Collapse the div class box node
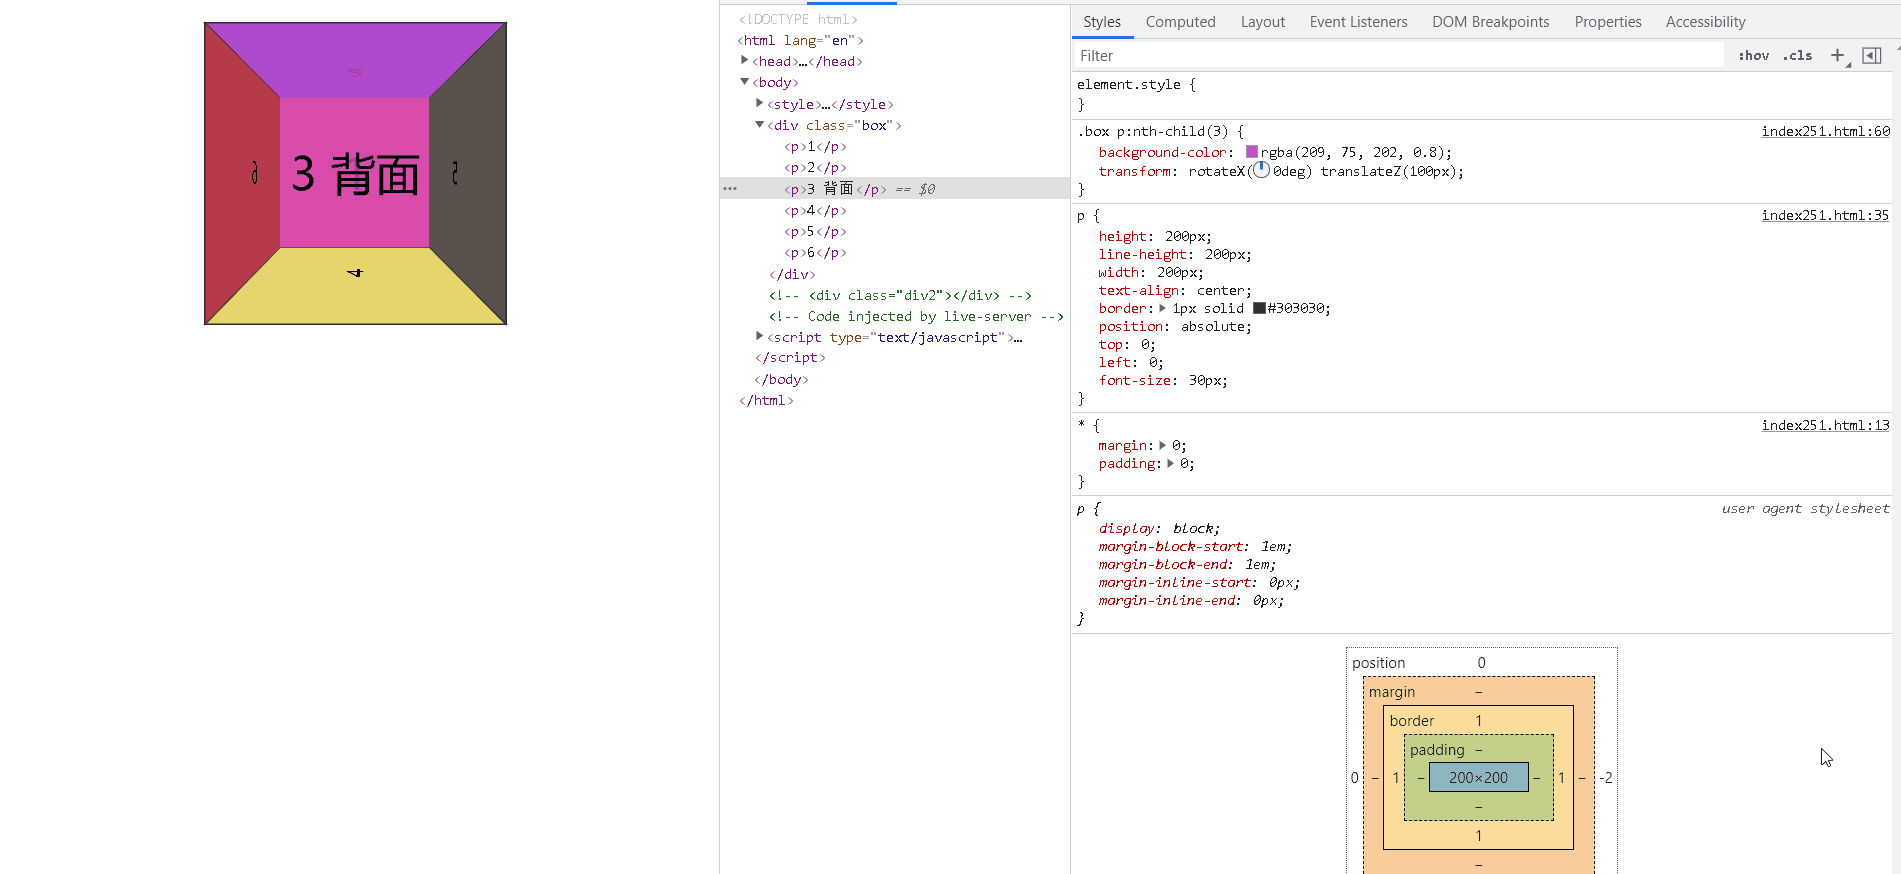Image resolution: width=1901 pixels, height=874 pixels. click(x=759, y=125)
